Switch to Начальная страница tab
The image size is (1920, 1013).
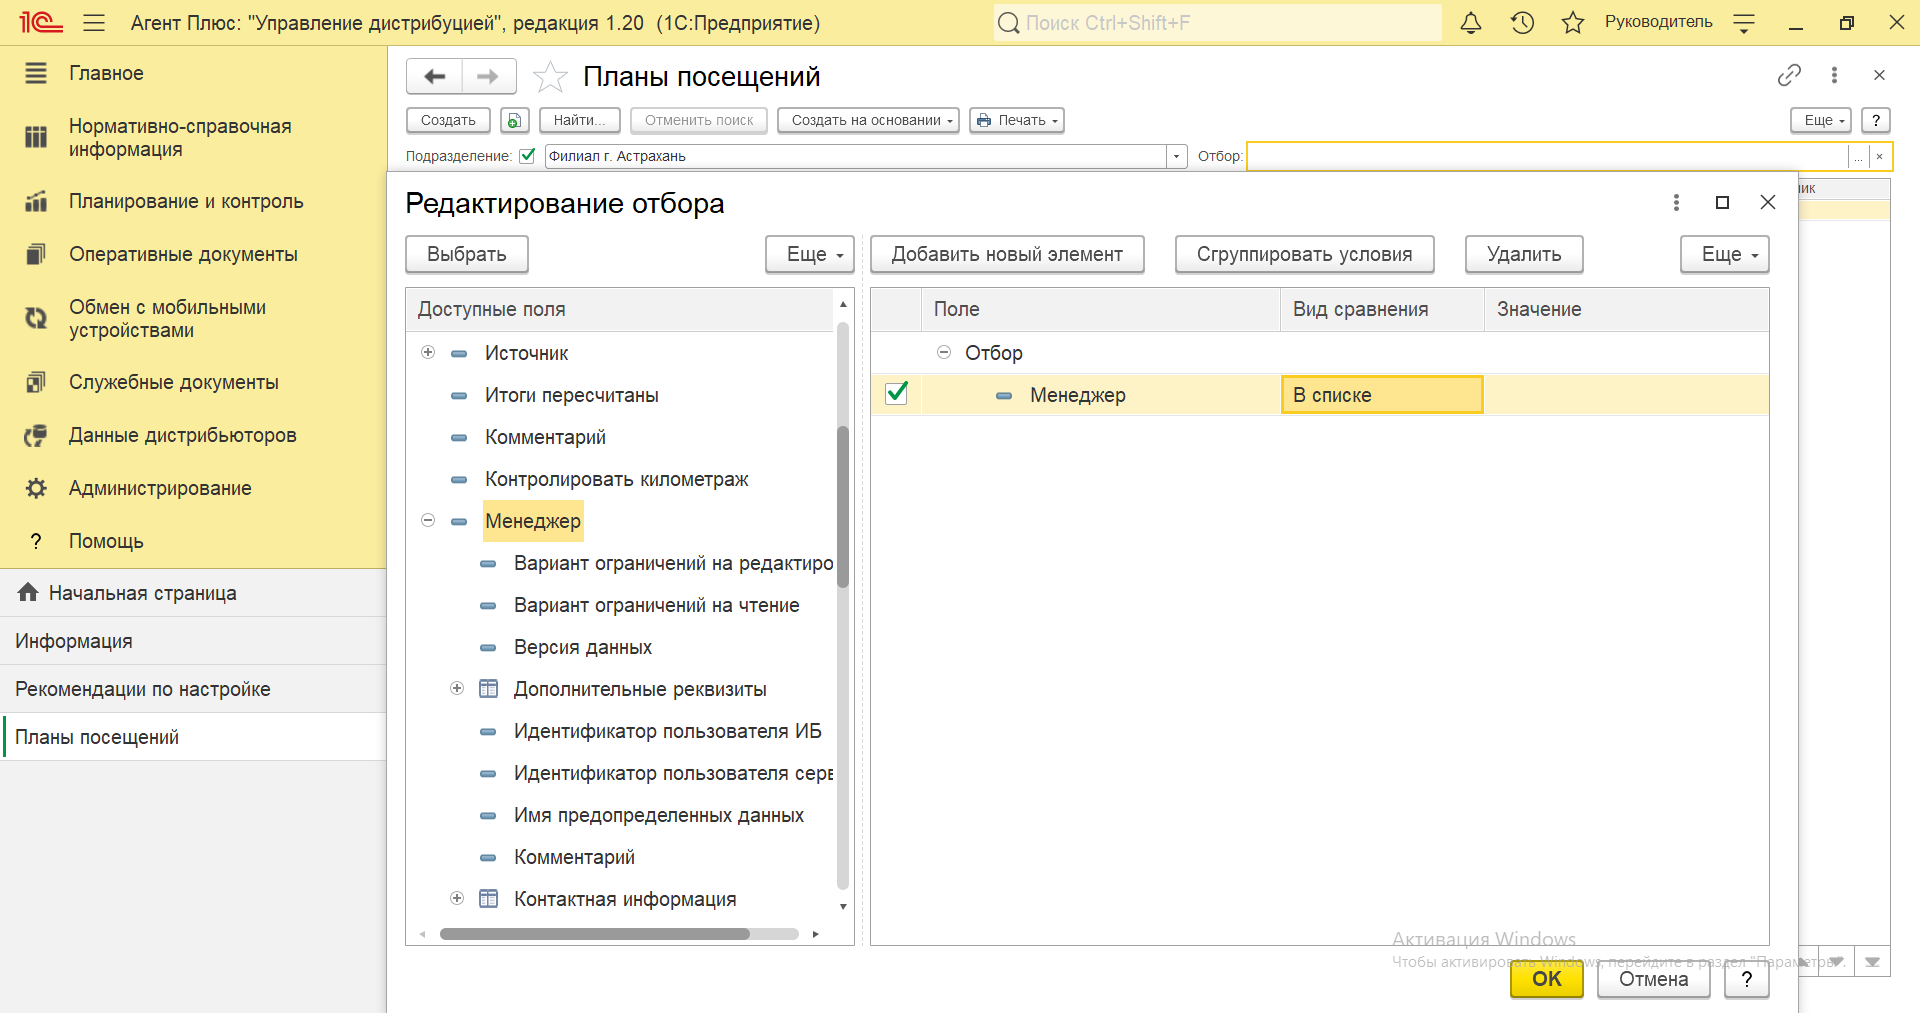click(x=194, y=593)
